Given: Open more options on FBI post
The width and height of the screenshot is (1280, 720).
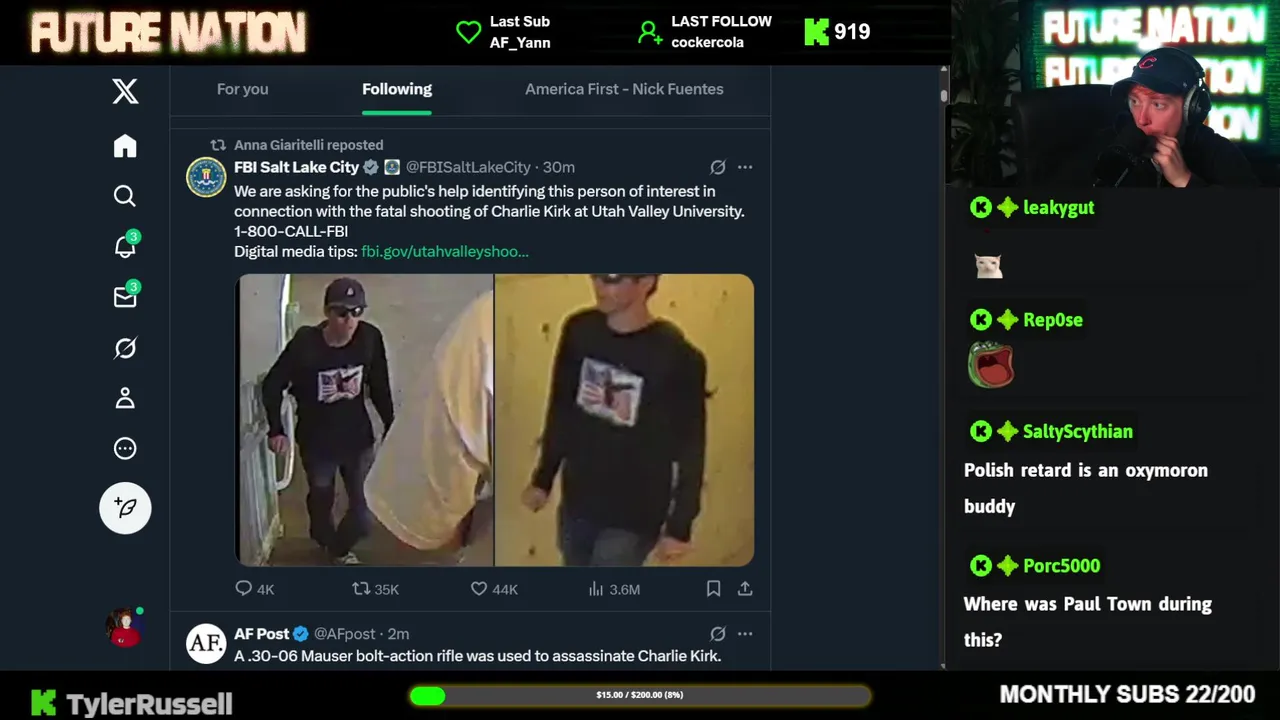Looking at the screenshot, I should coord(745,167).
